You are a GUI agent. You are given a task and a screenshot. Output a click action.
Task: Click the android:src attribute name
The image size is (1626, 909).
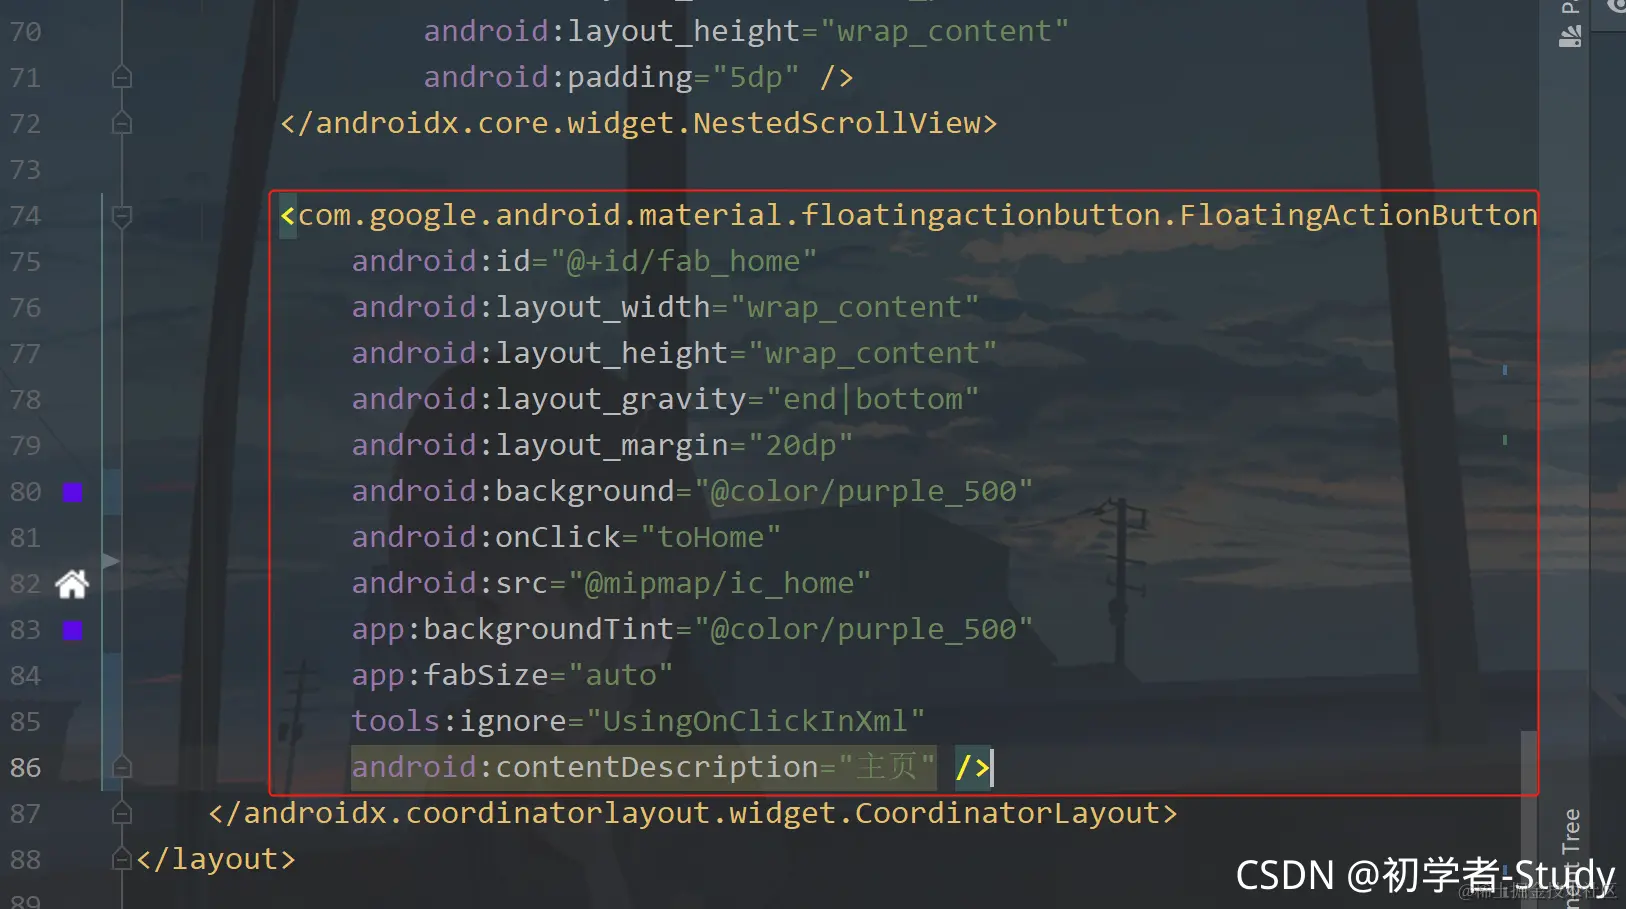click(x=450, y=584)
